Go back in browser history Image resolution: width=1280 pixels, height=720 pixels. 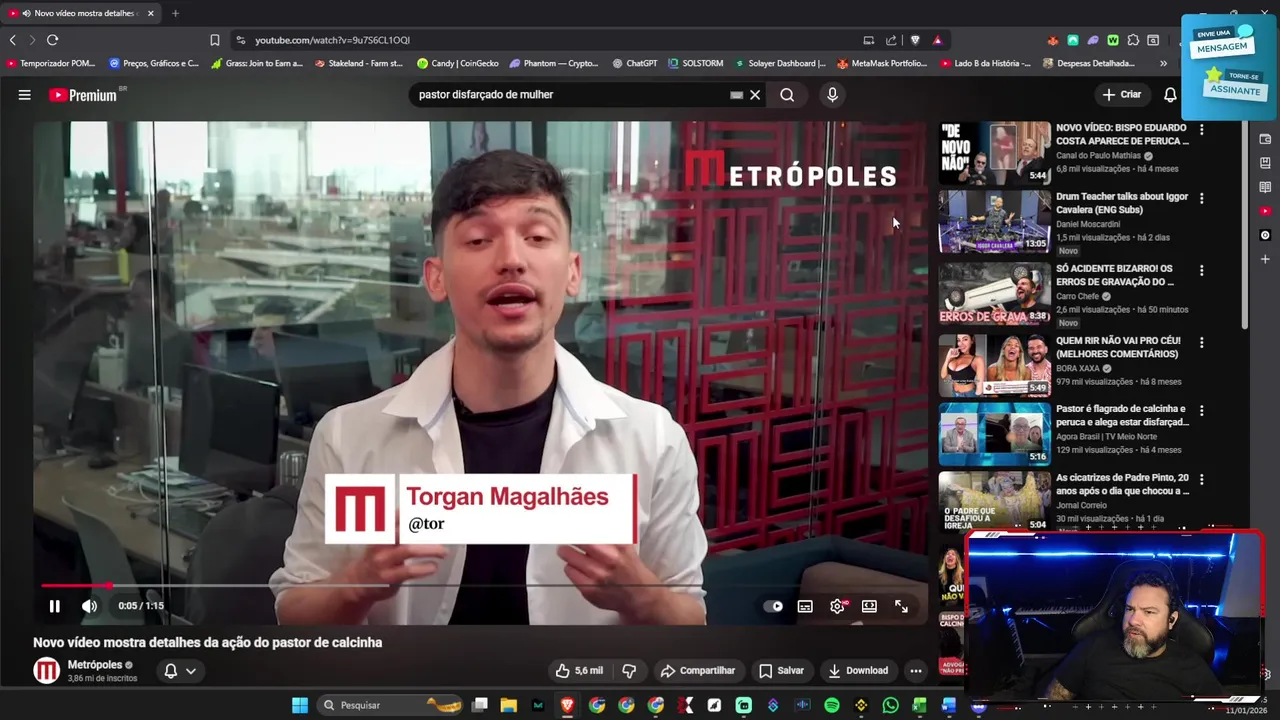point(12,40)
